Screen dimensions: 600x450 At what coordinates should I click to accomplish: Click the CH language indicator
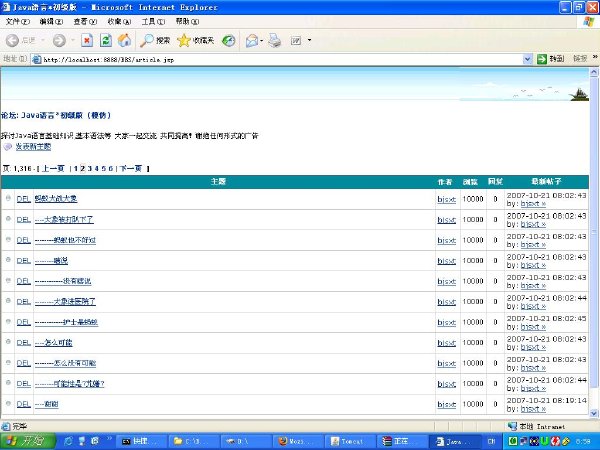click(x=492, y=442)
